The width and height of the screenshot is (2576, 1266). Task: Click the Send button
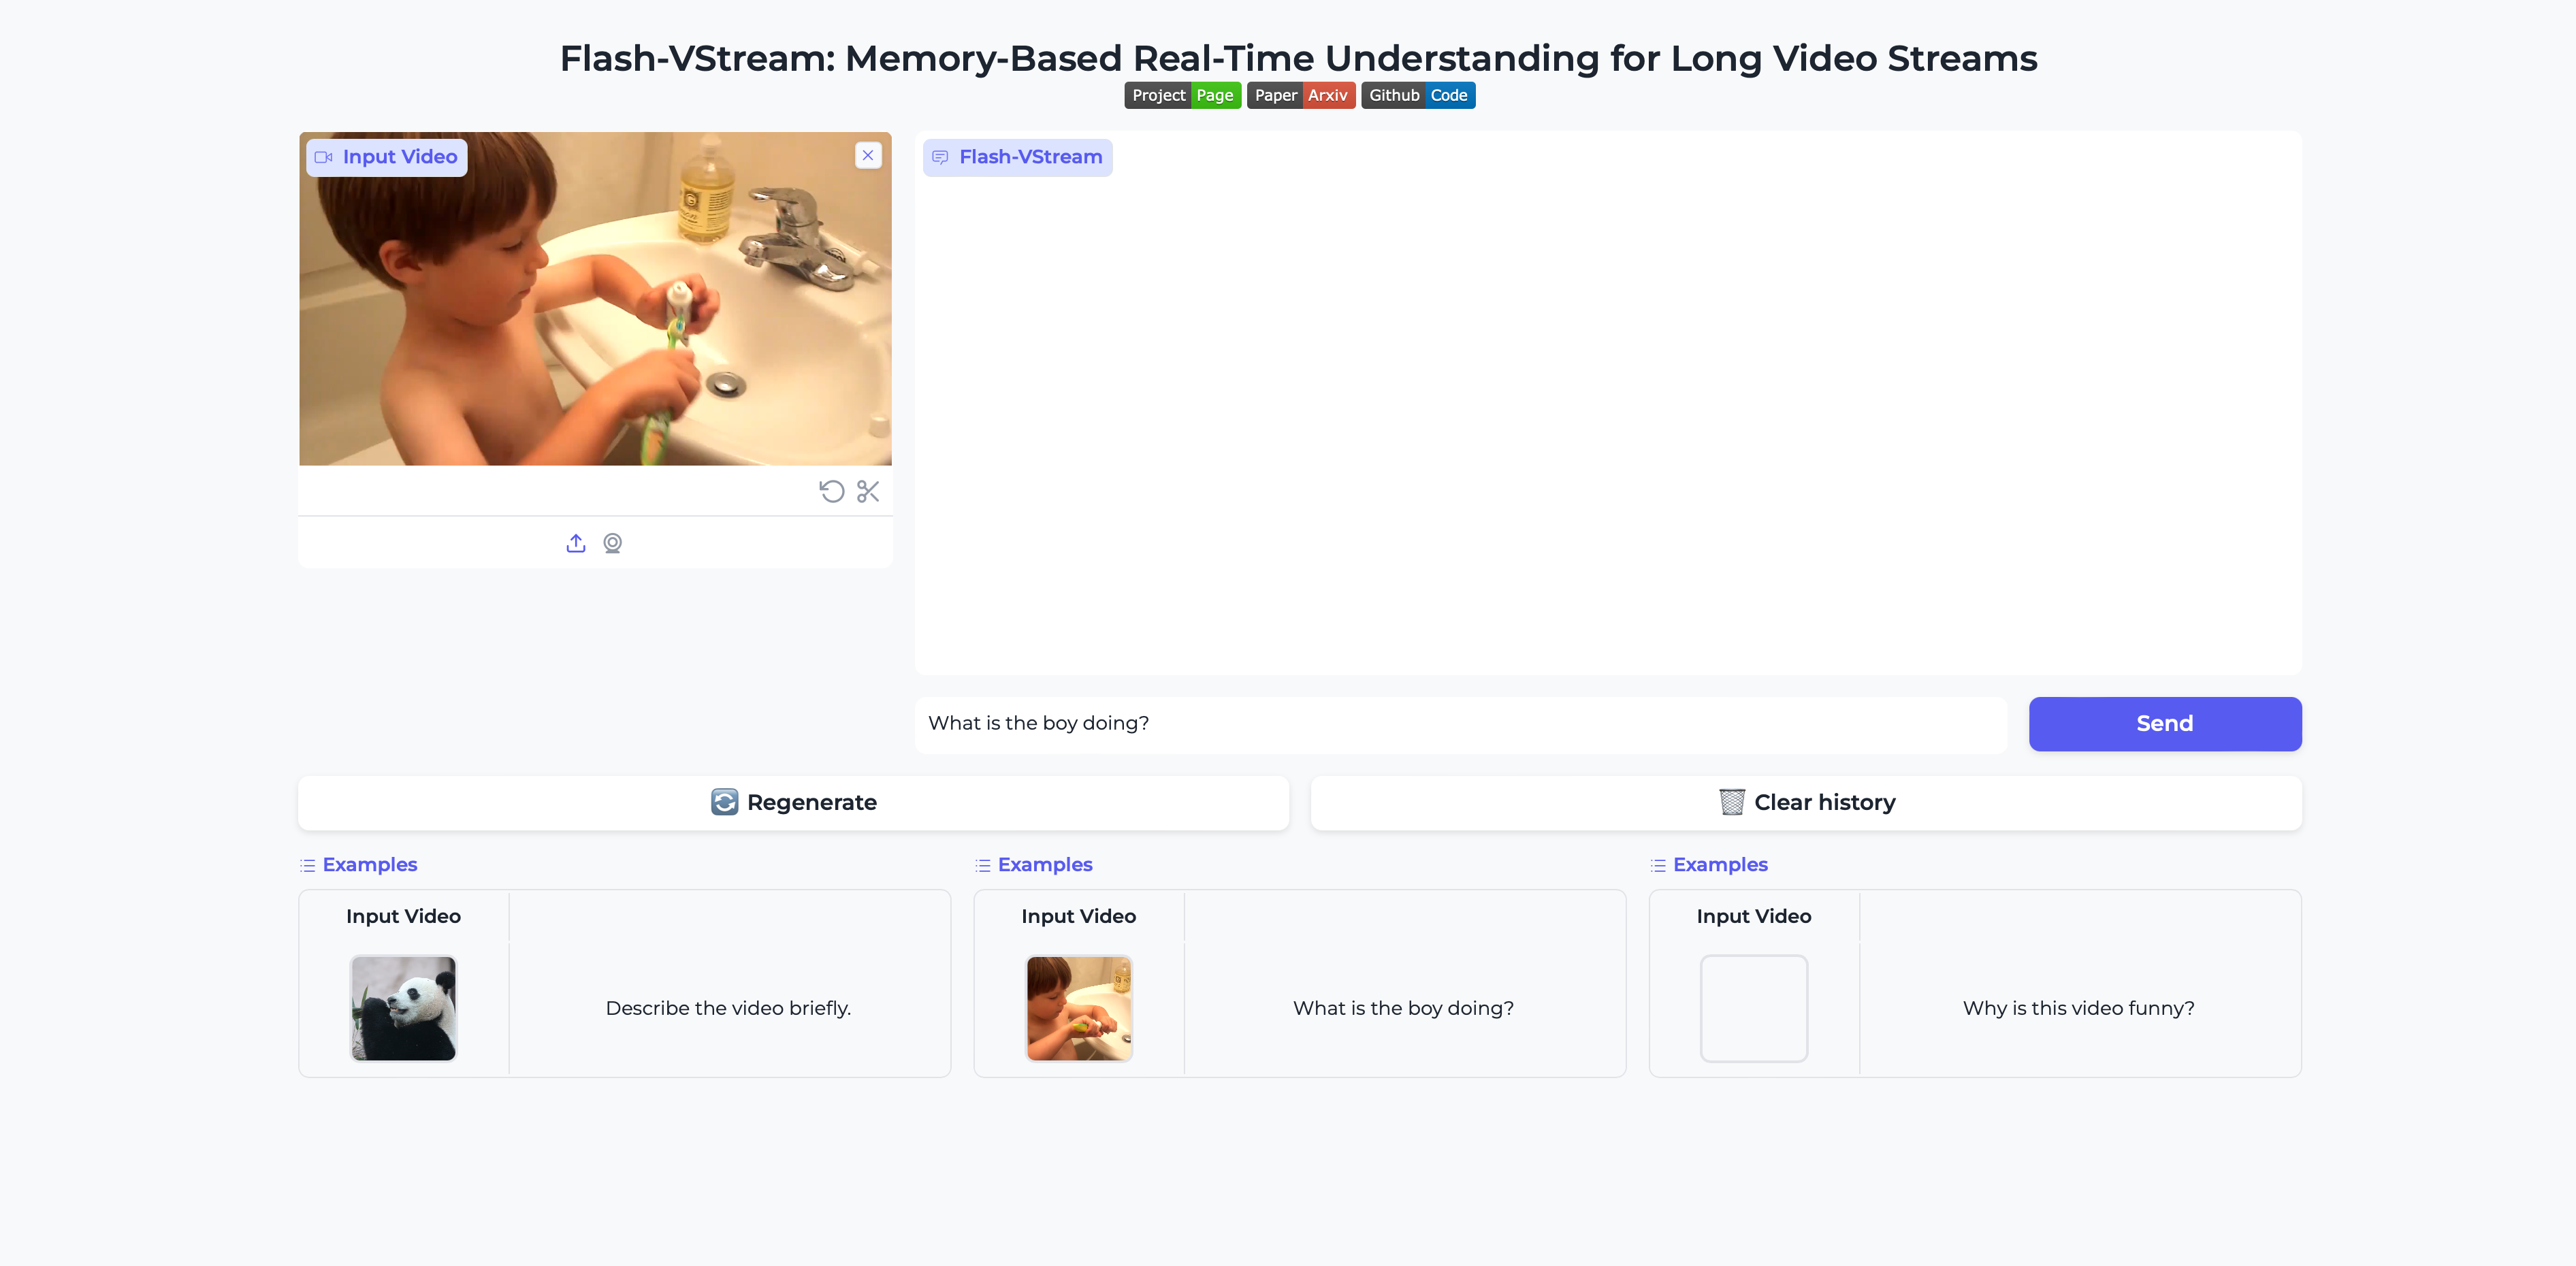2165,724
